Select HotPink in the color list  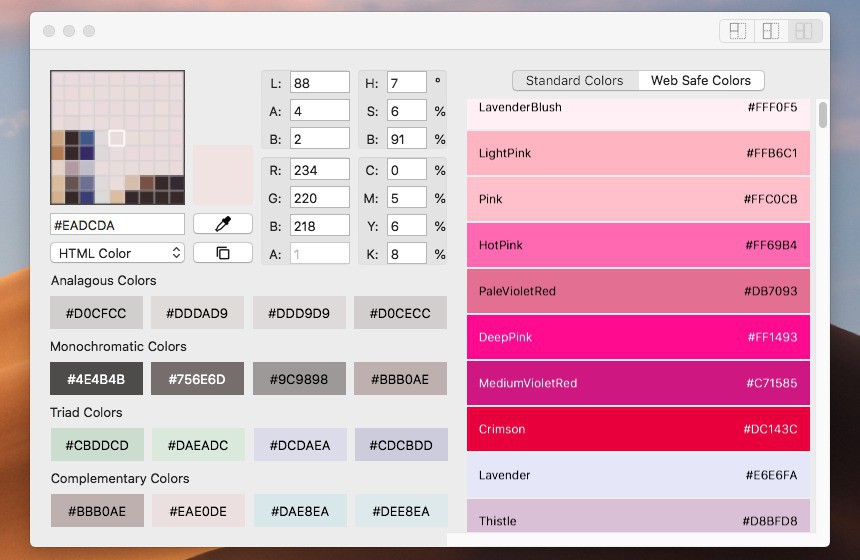tap(638, 245)
